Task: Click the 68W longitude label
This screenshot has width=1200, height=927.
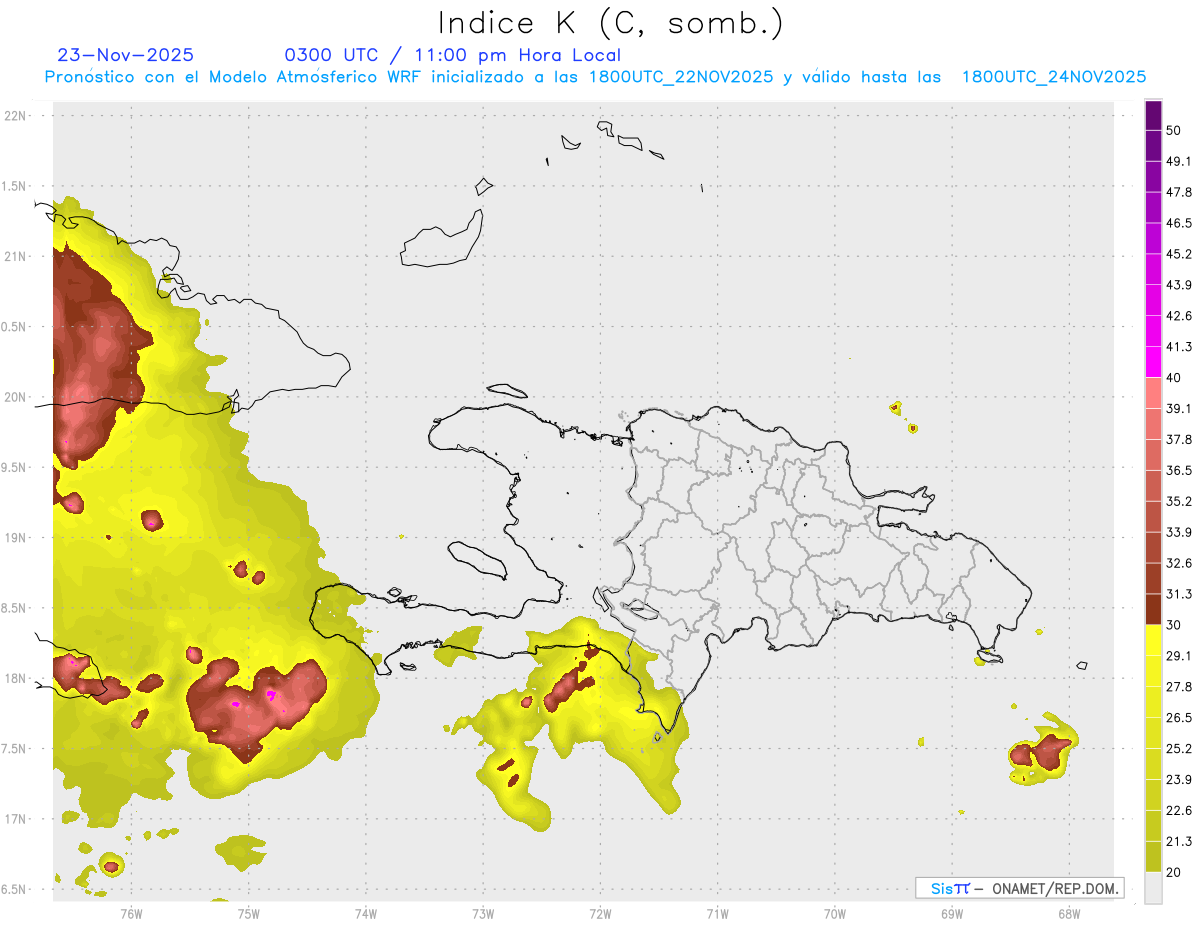Action: [x=1069, y=913]
